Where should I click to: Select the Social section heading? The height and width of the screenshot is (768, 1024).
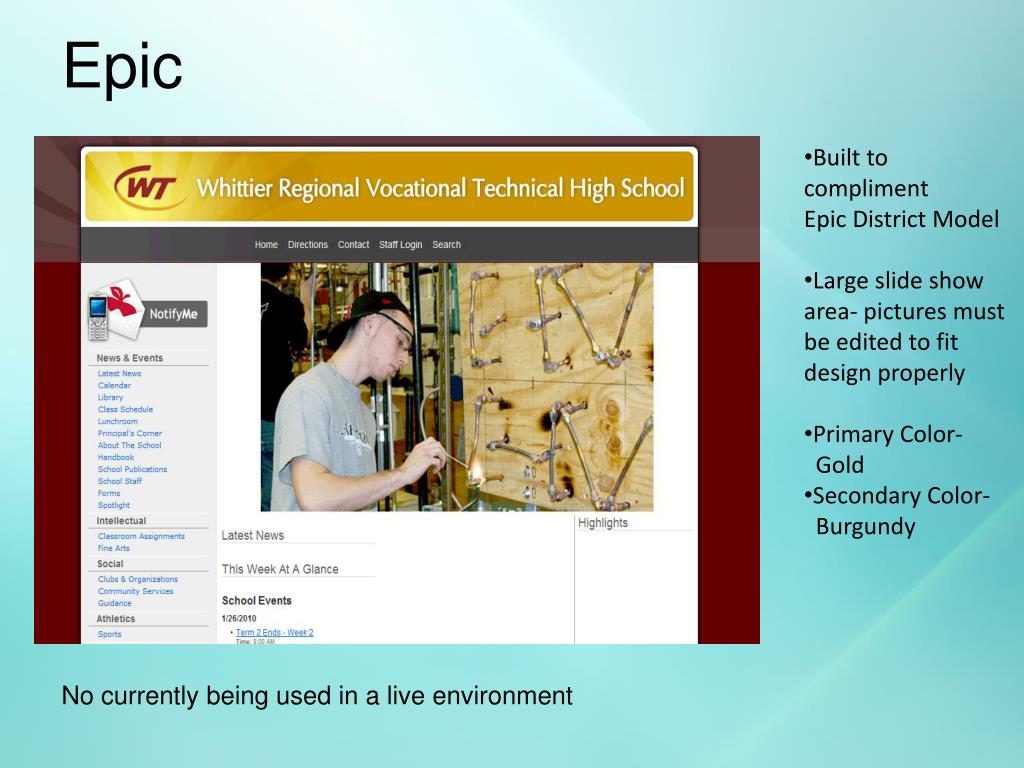[110, 564]
